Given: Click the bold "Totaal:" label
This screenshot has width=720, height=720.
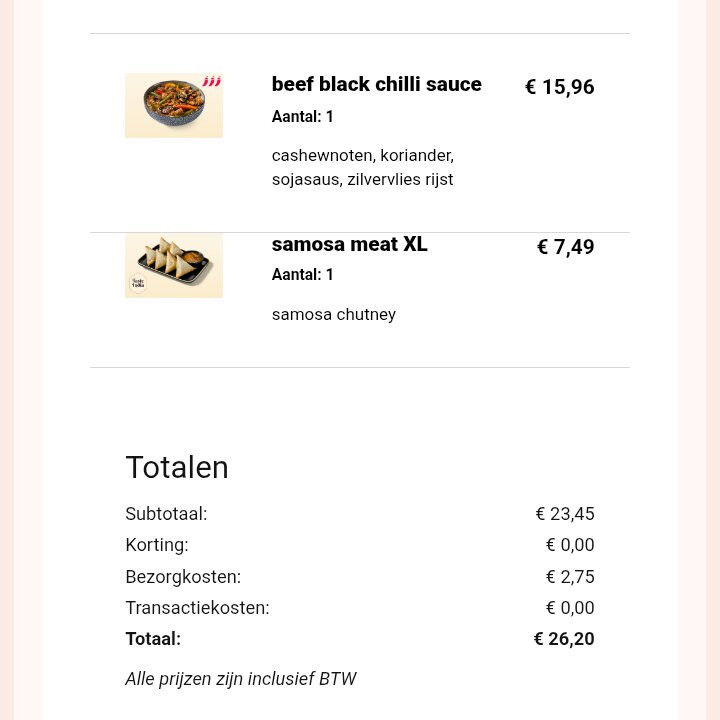Looking at the screenshot, I should coord(153,639).
